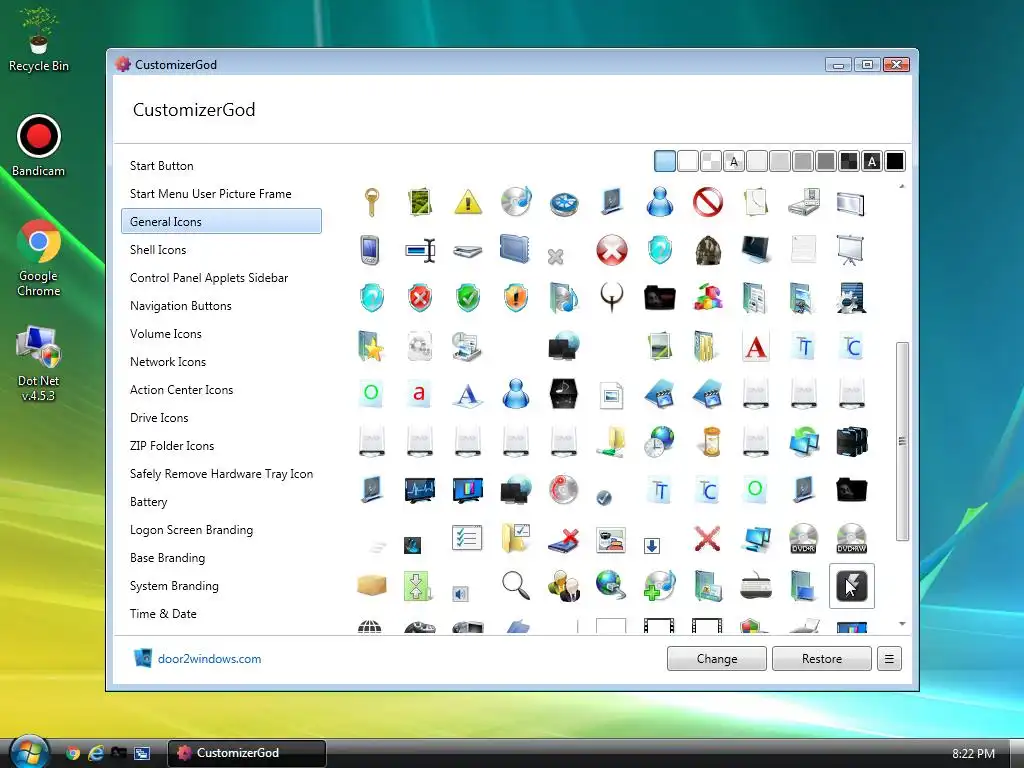The image size is (1024, 768).
Task: Select the mobile phone device icon
Action: click(369, 250)
